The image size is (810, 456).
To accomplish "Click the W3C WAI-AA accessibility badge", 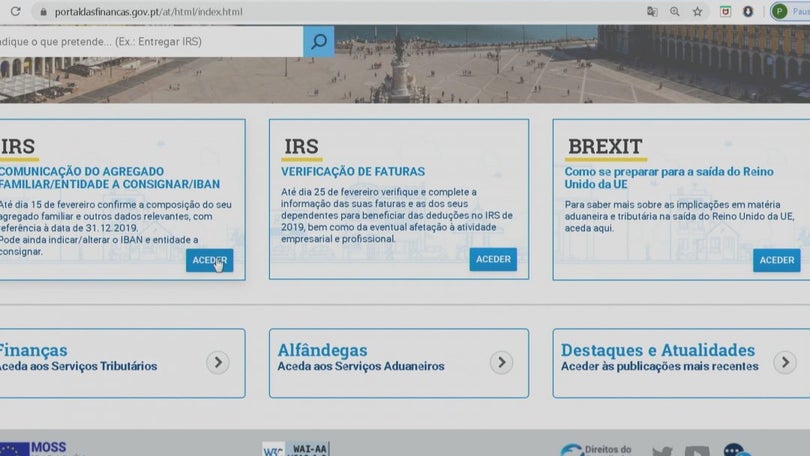I will (296, 449).
